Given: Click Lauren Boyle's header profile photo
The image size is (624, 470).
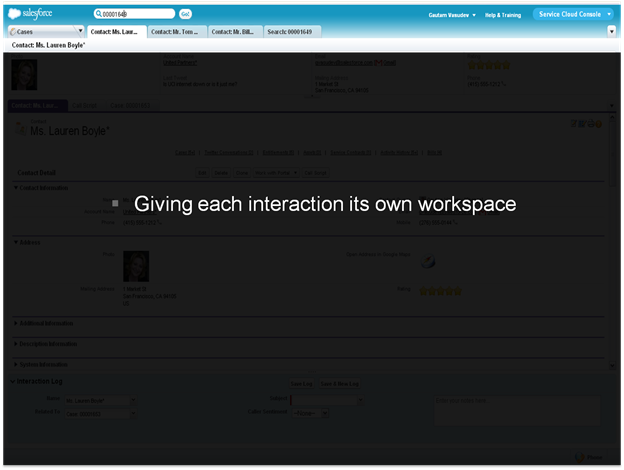Looking at the screenshot, I should point(24,74).
